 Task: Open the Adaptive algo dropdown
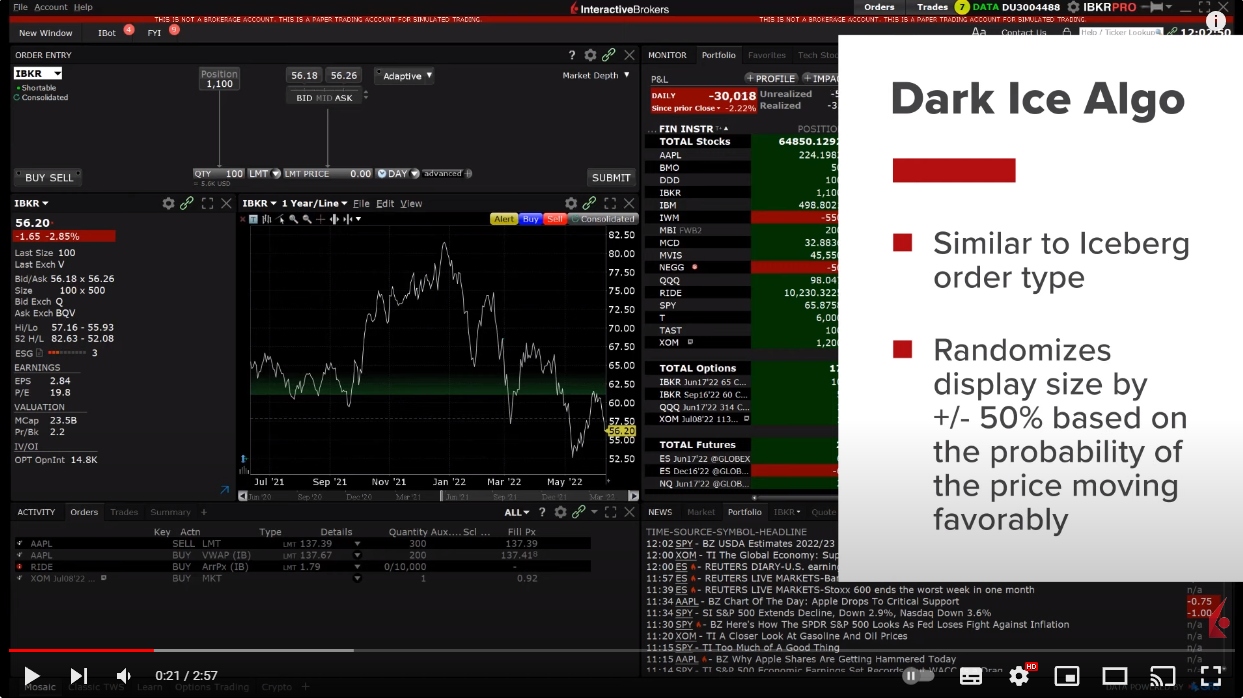pyautogui.click(x=405, y=75)
